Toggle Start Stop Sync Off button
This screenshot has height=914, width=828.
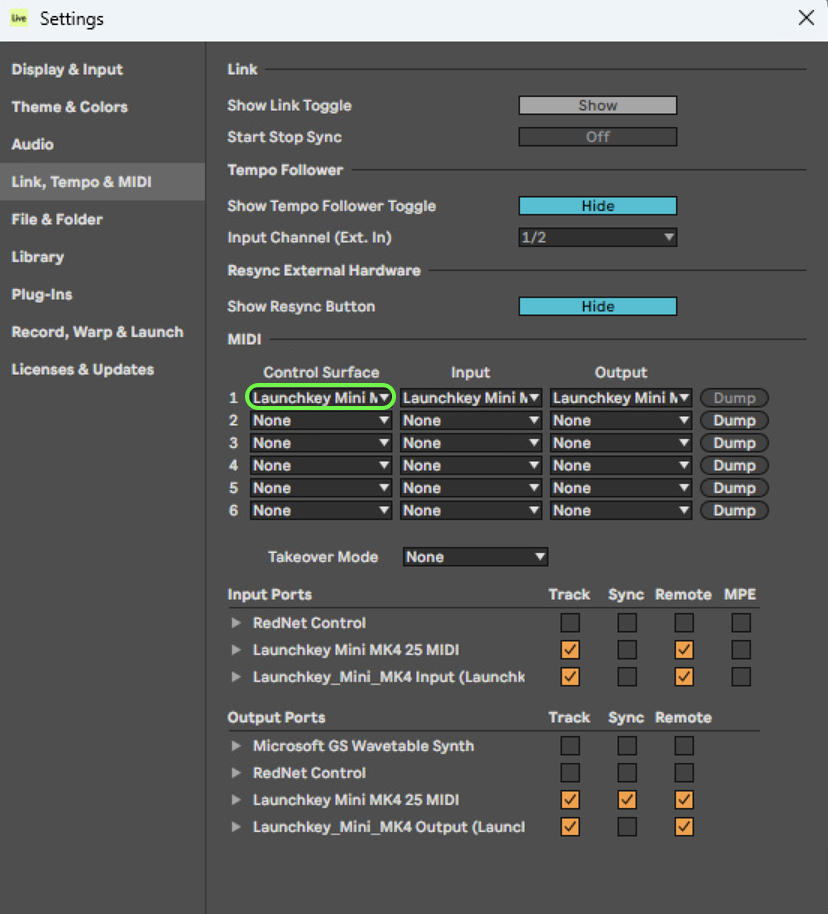click(x=598, y=137)
